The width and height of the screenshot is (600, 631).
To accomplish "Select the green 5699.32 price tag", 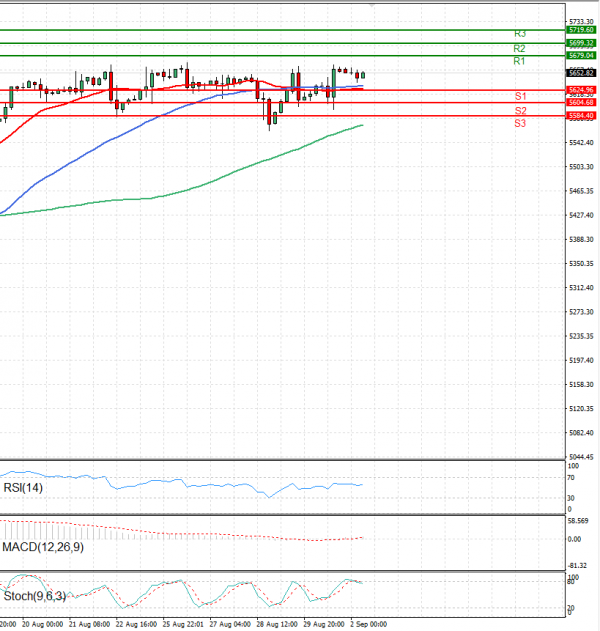I will (581, 43).
